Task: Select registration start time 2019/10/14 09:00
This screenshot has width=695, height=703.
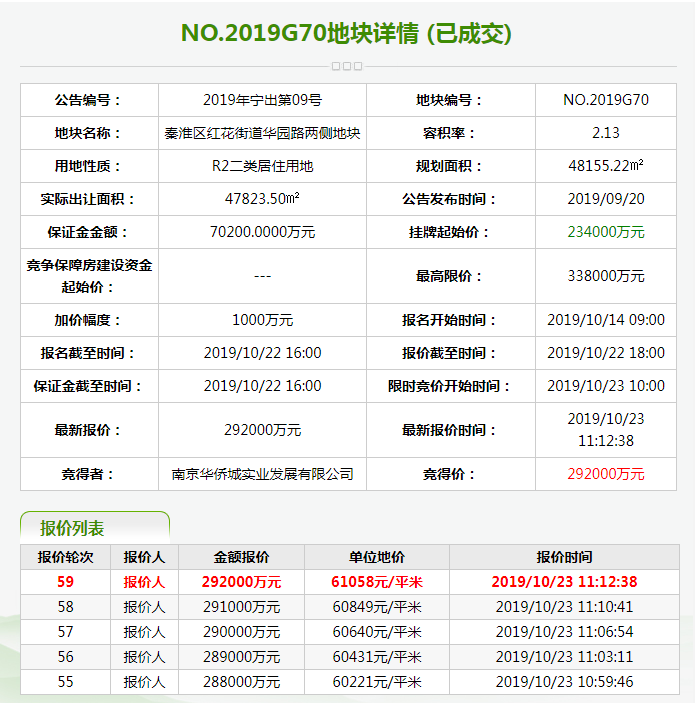Action: tap(606, 320)
